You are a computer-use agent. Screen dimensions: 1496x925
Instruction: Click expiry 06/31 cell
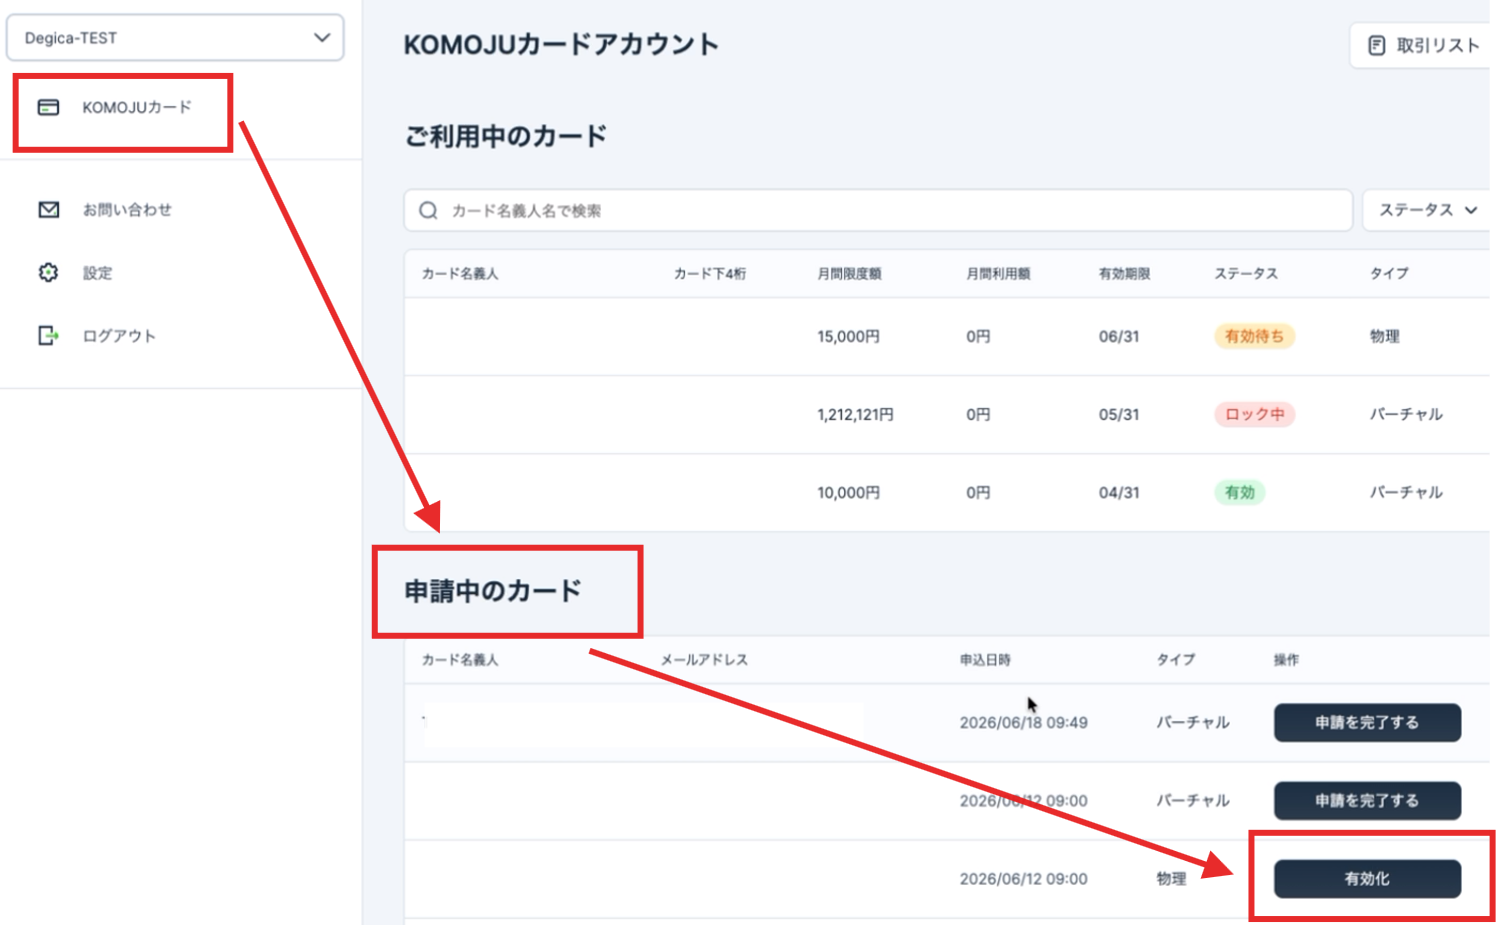pyautogui.click(x=1119, y=336)
